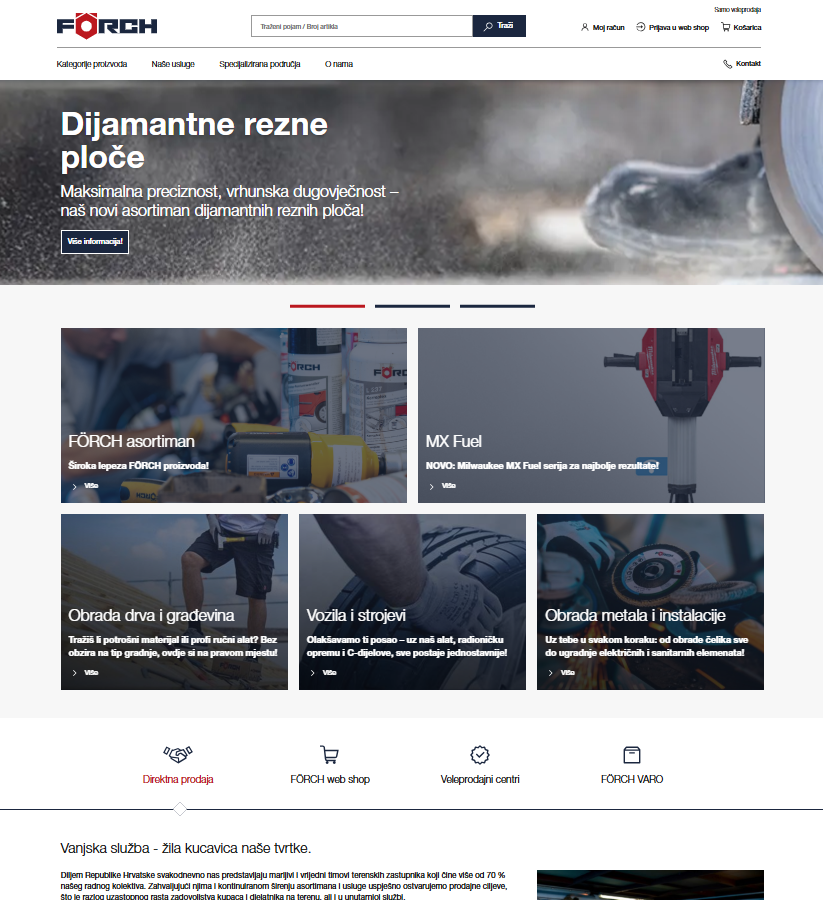
Task: Select the FÖRCH web shop tab
Action: pos(330,779)
